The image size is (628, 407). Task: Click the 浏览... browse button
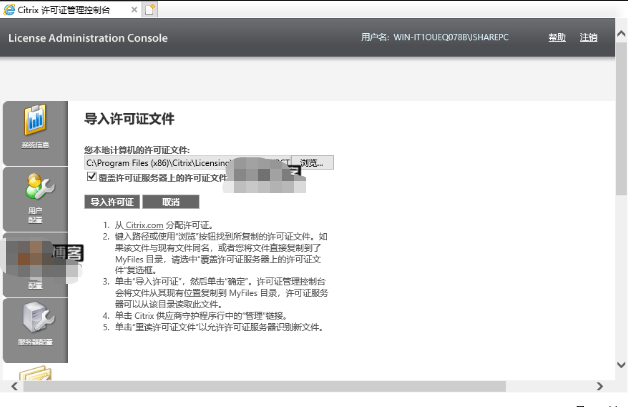pos(312,163)
